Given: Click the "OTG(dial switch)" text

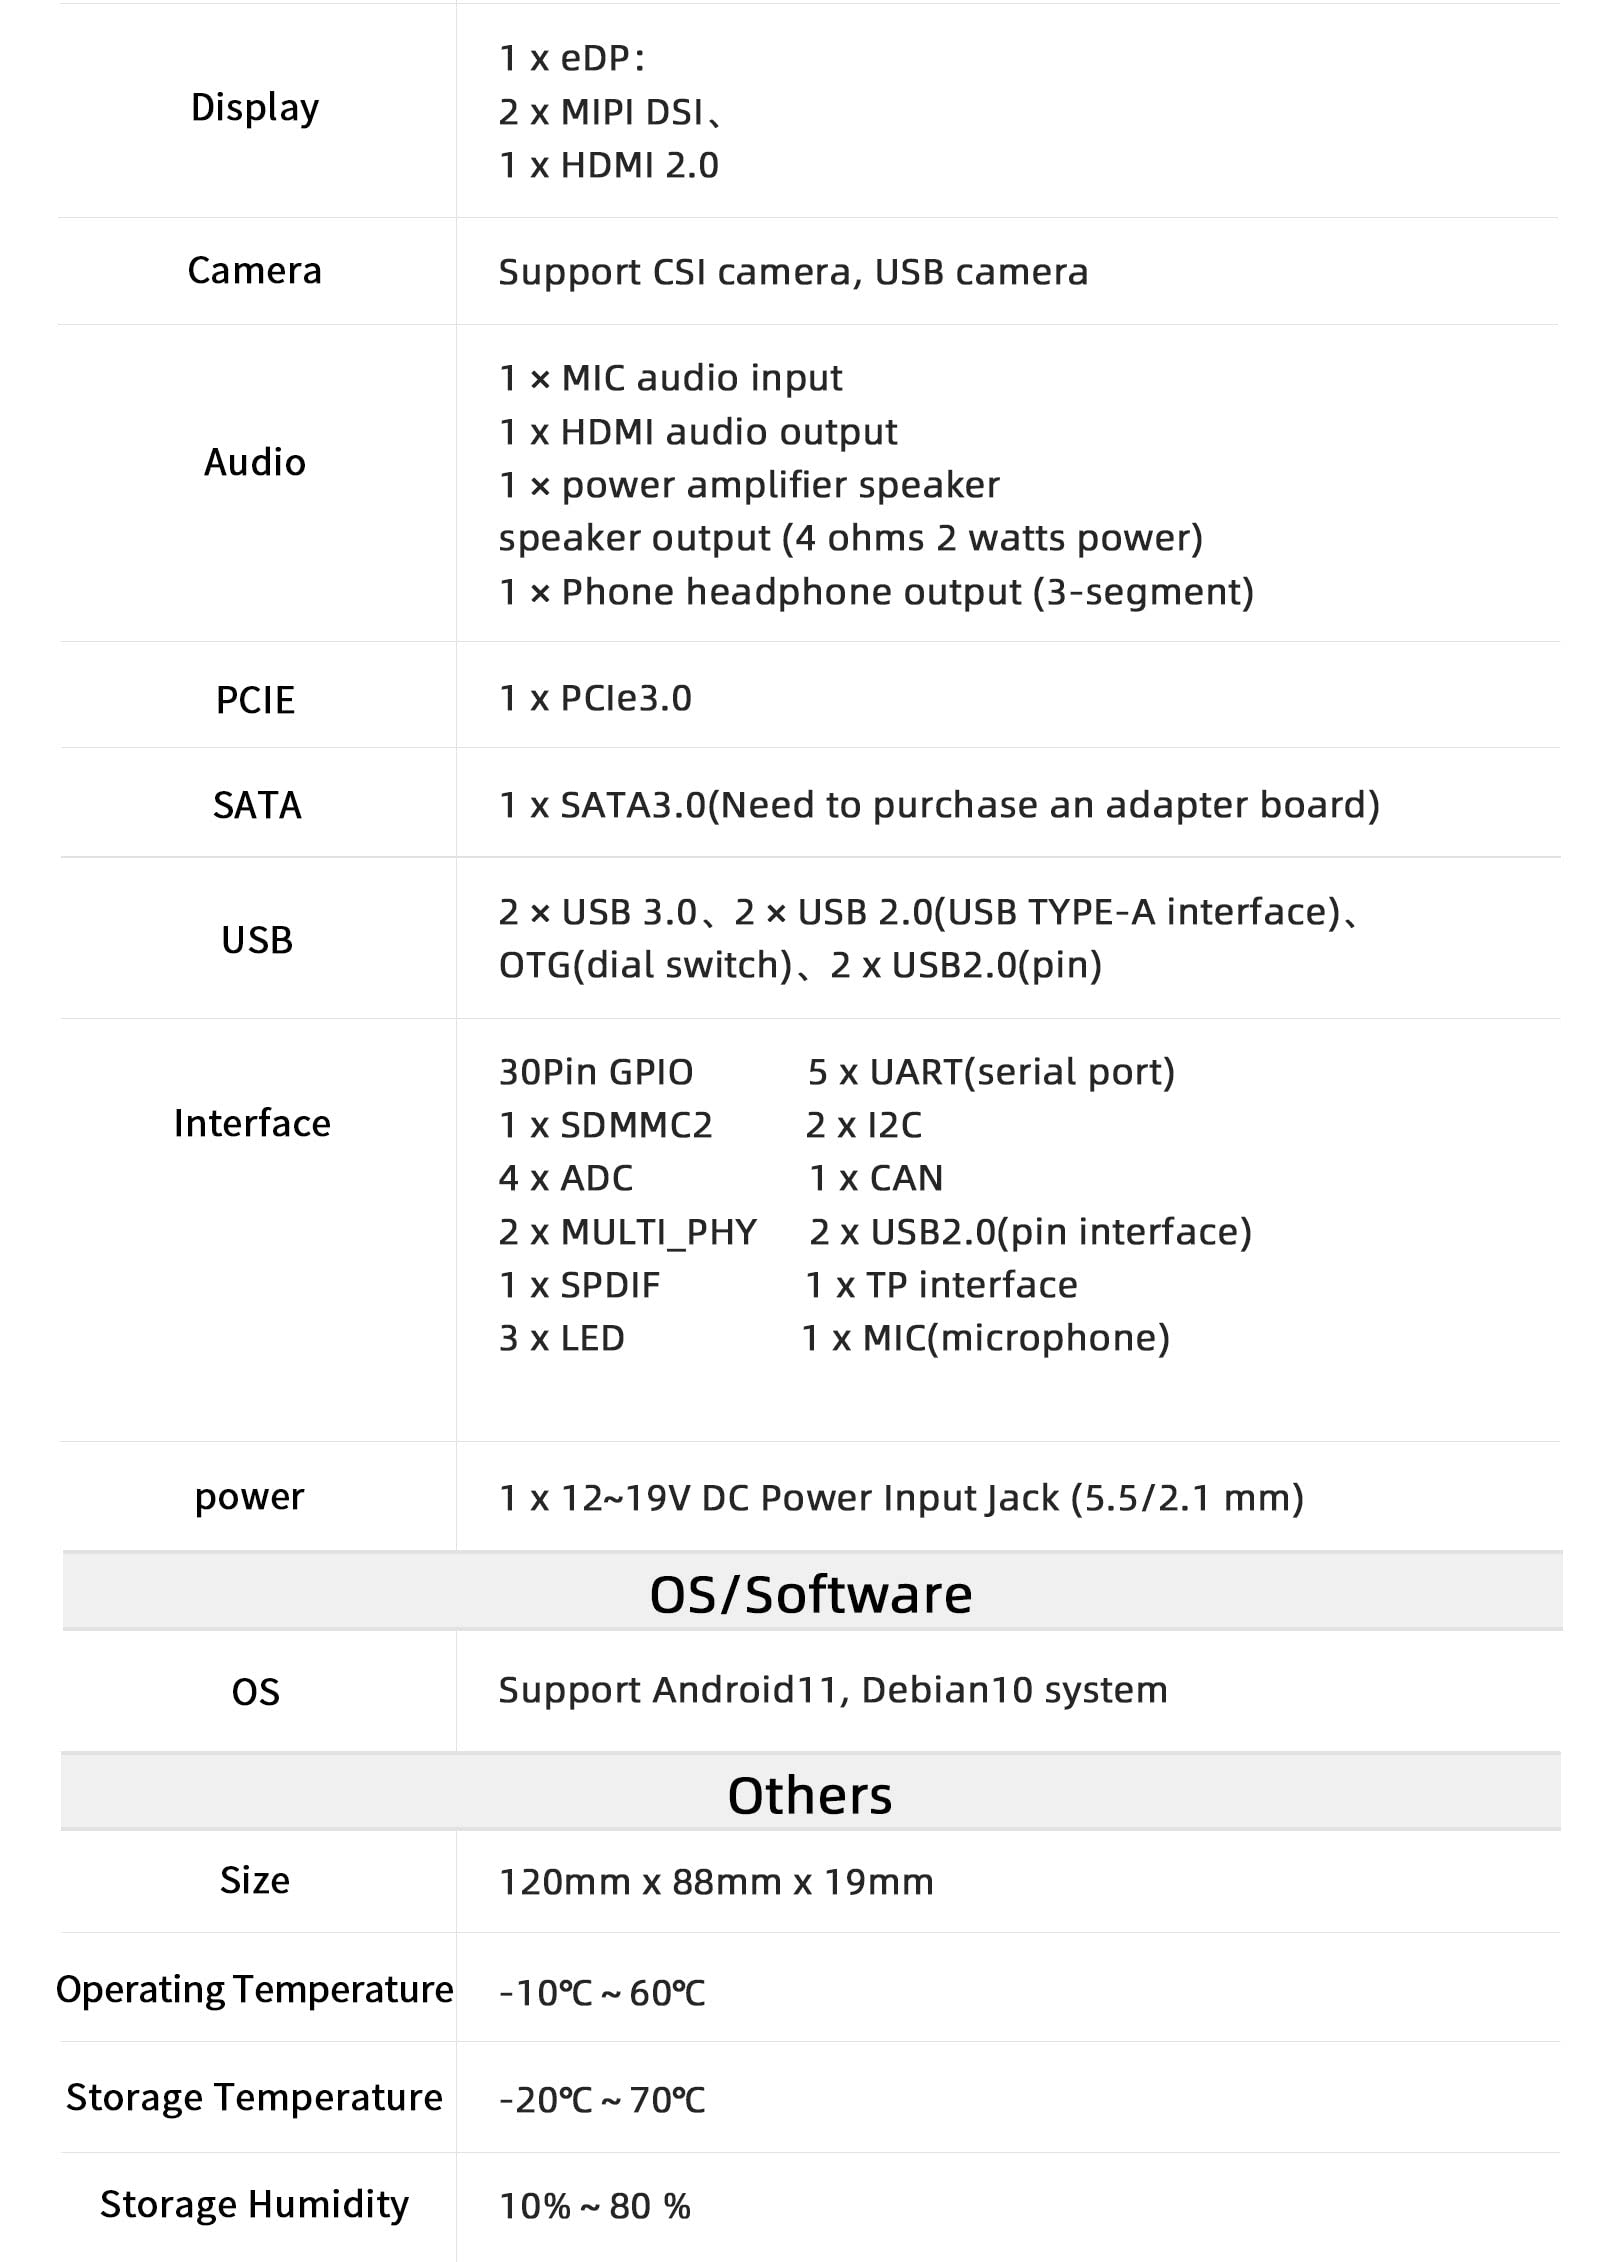Looking at the screenshot, I should pos(645,965).
